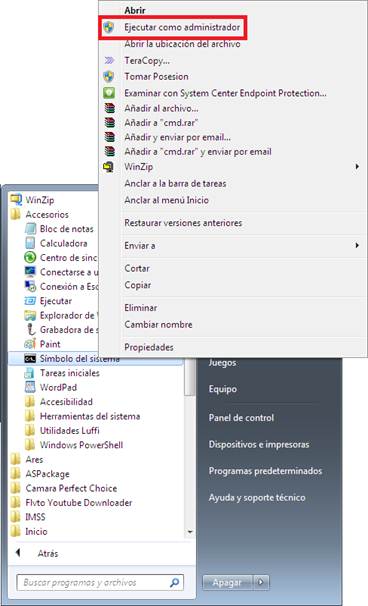Open the Apagar options arrow
The width and height of the screenshot is (368, 606).
261,582
